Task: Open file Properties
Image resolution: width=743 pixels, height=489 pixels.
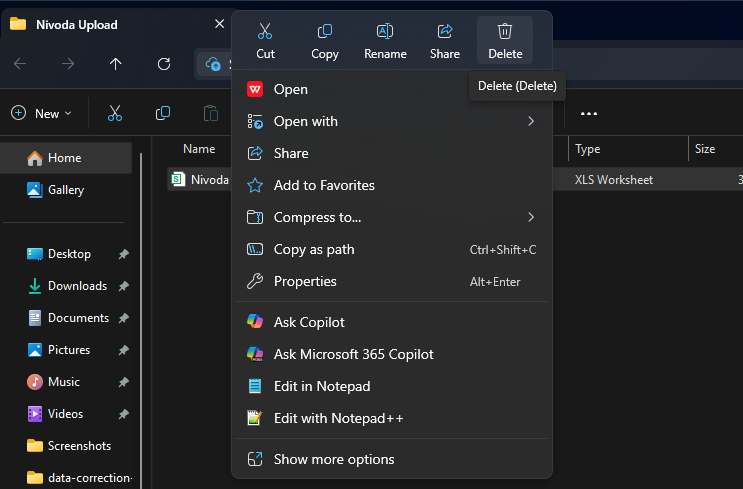Action: coord(392,281)
